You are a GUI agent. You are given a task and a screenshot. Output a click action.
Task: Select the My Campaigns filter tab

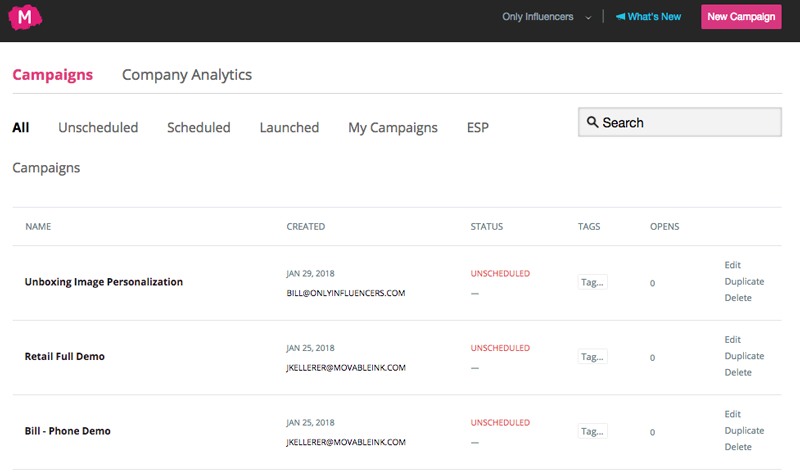(x=393, y=128)
